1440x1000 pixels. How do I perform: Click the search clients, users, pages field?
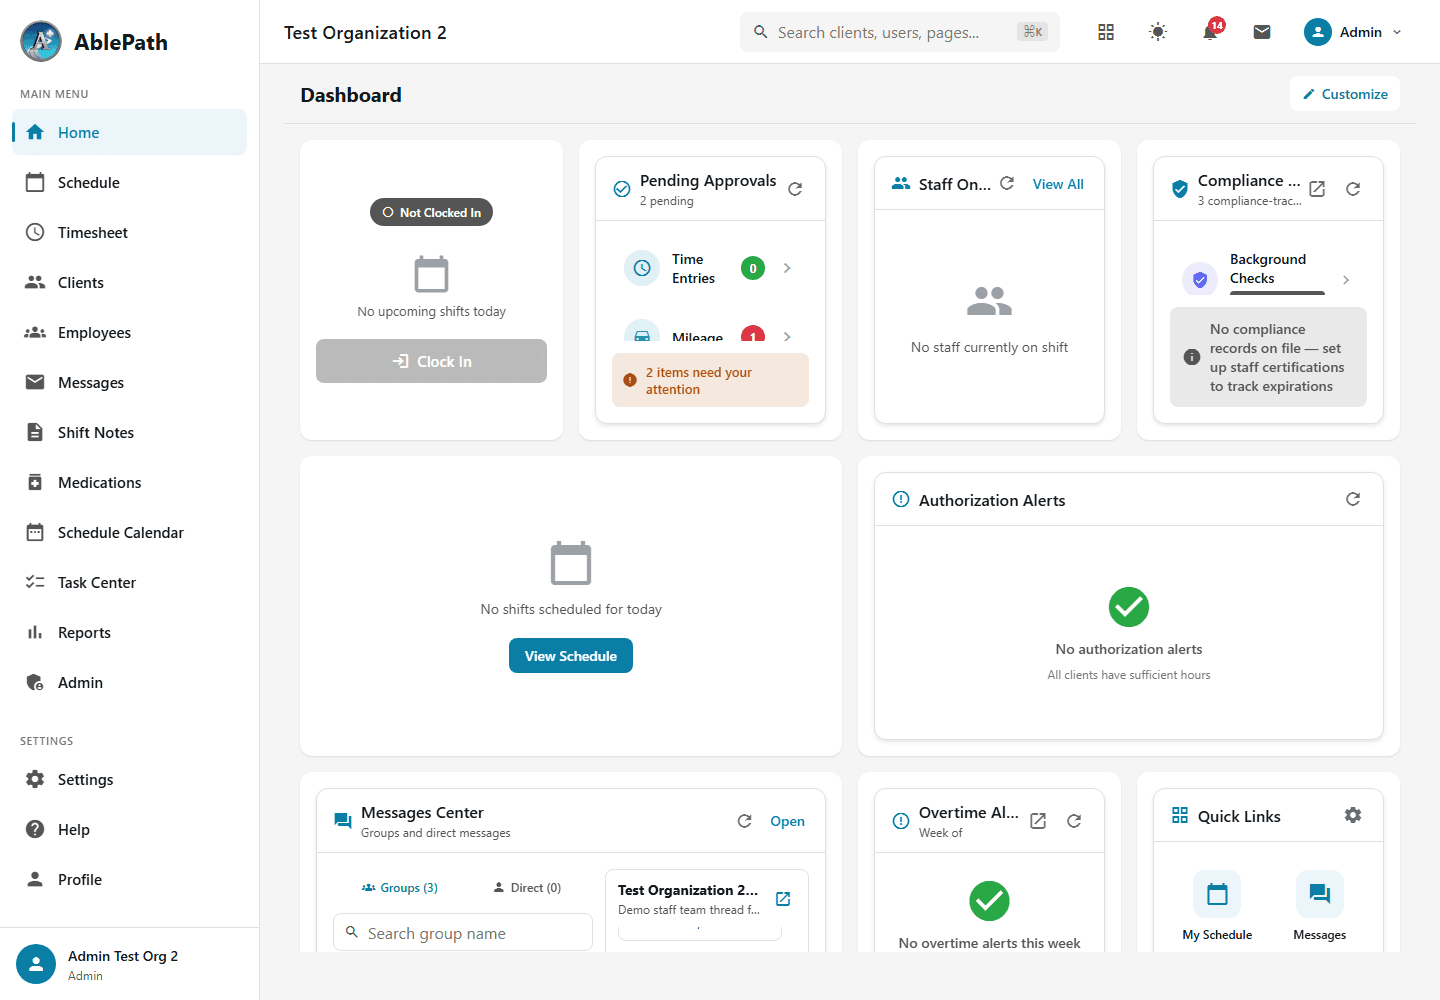(900, 32)
